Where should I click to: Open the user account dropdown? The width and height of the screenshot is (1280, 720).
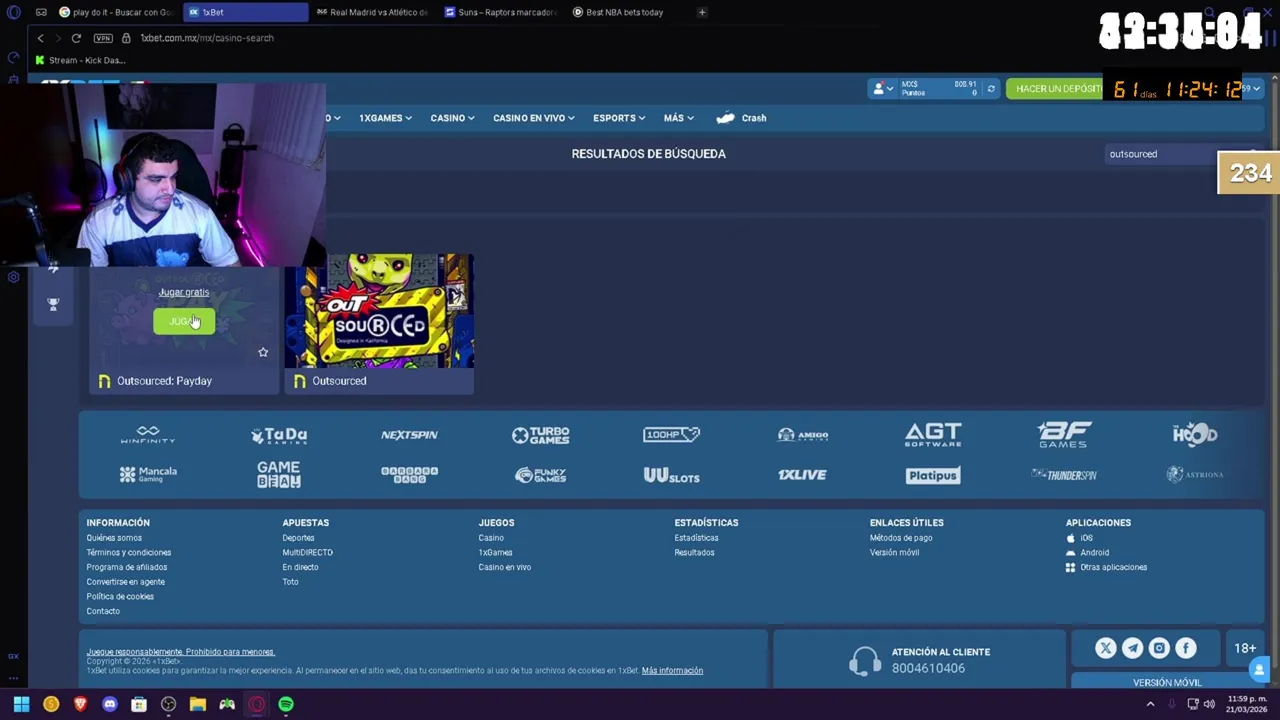(882, 89)
